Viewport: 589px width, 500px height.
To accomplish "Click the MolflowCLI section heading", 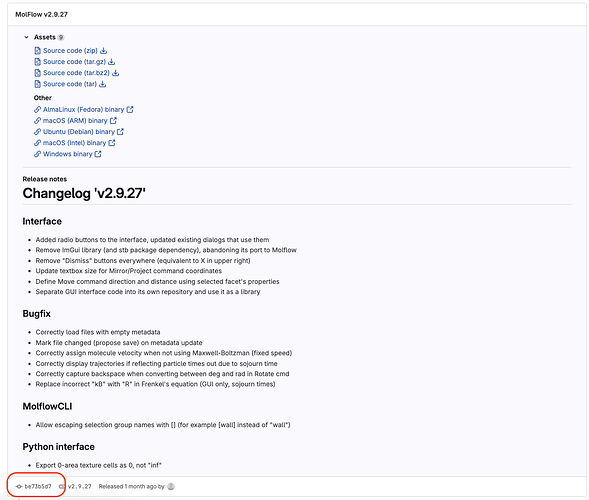I will coord(47,406).
